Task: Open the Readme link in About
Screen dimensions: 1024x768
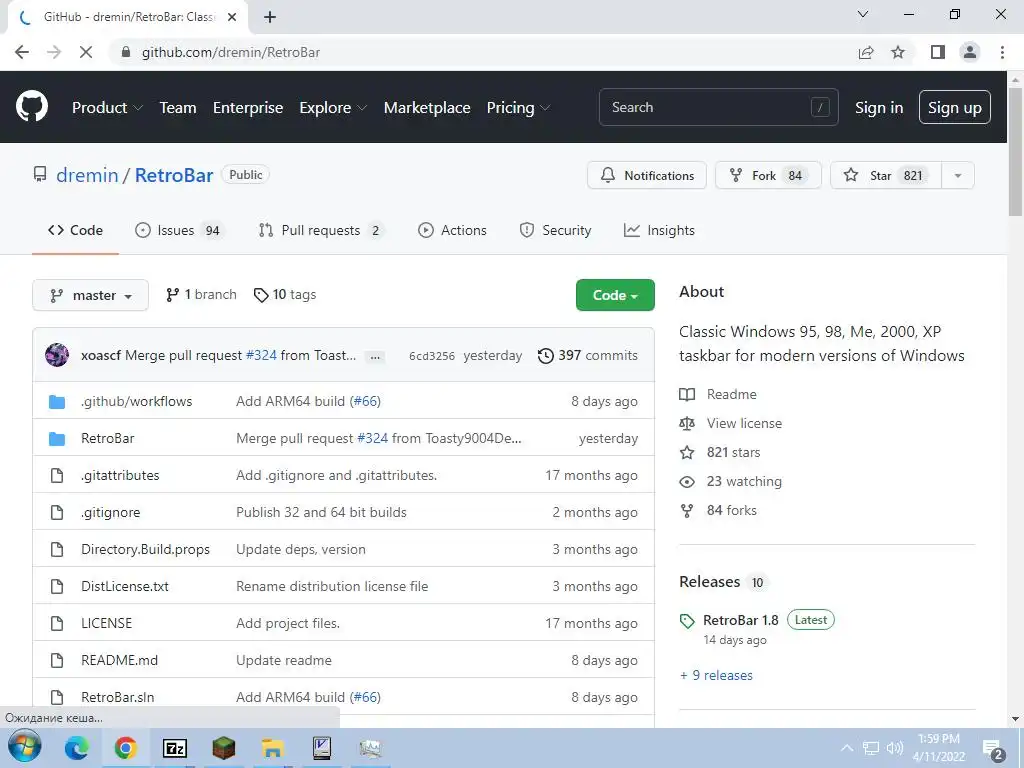Action: [718, 394]
